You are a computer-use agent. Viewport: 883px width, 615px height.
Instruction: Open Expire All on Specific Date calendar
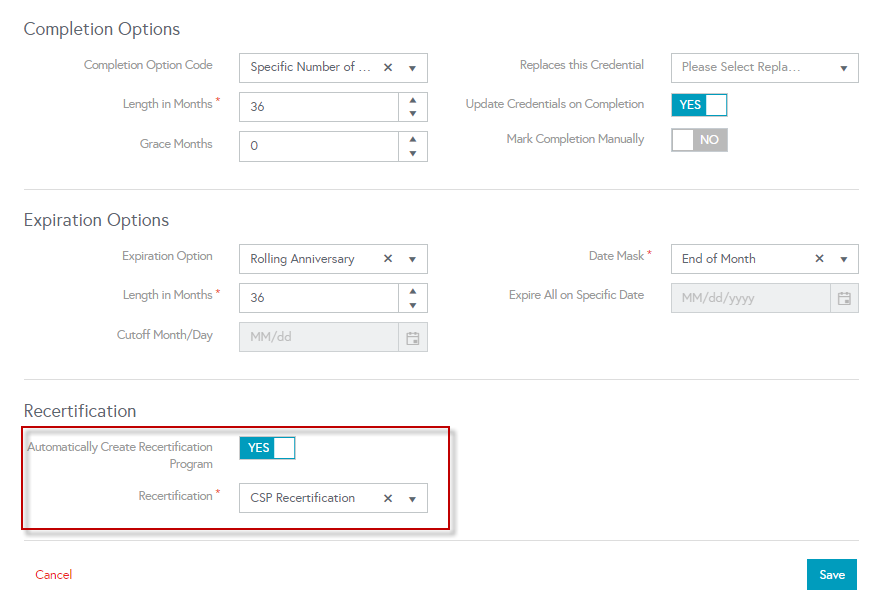[844, 298]
